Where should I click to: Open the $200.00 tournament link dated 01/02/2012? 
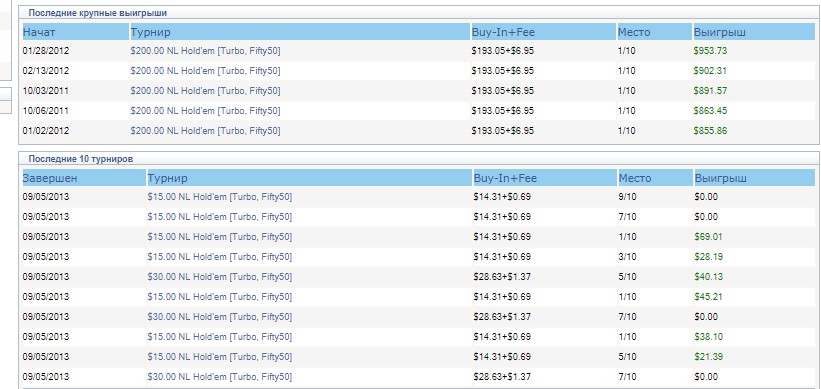[205, 131]
